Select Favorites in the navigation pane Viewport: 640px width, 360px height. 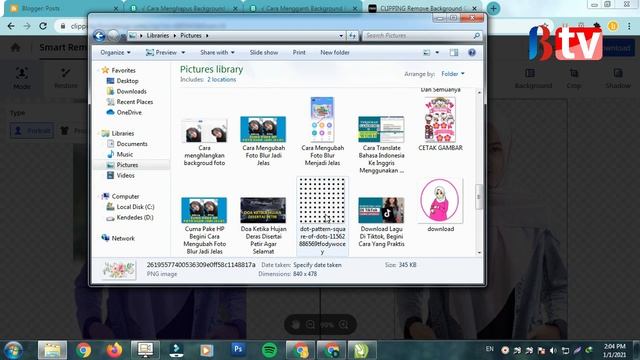point(123,70)
